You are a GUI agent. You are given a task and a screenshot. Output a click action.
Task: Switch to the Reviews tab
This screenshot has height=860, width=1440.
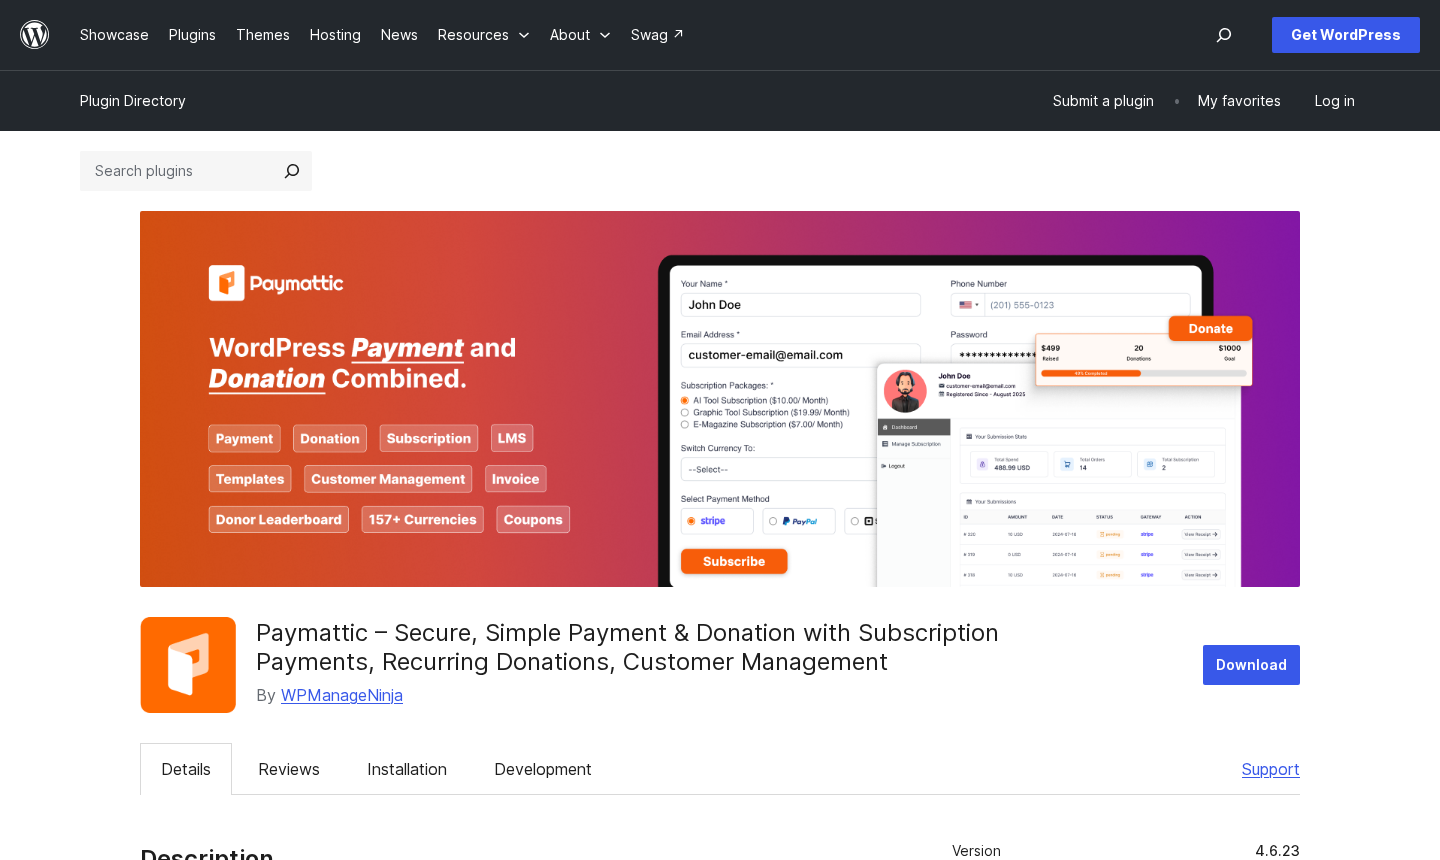tap(289, 769)
